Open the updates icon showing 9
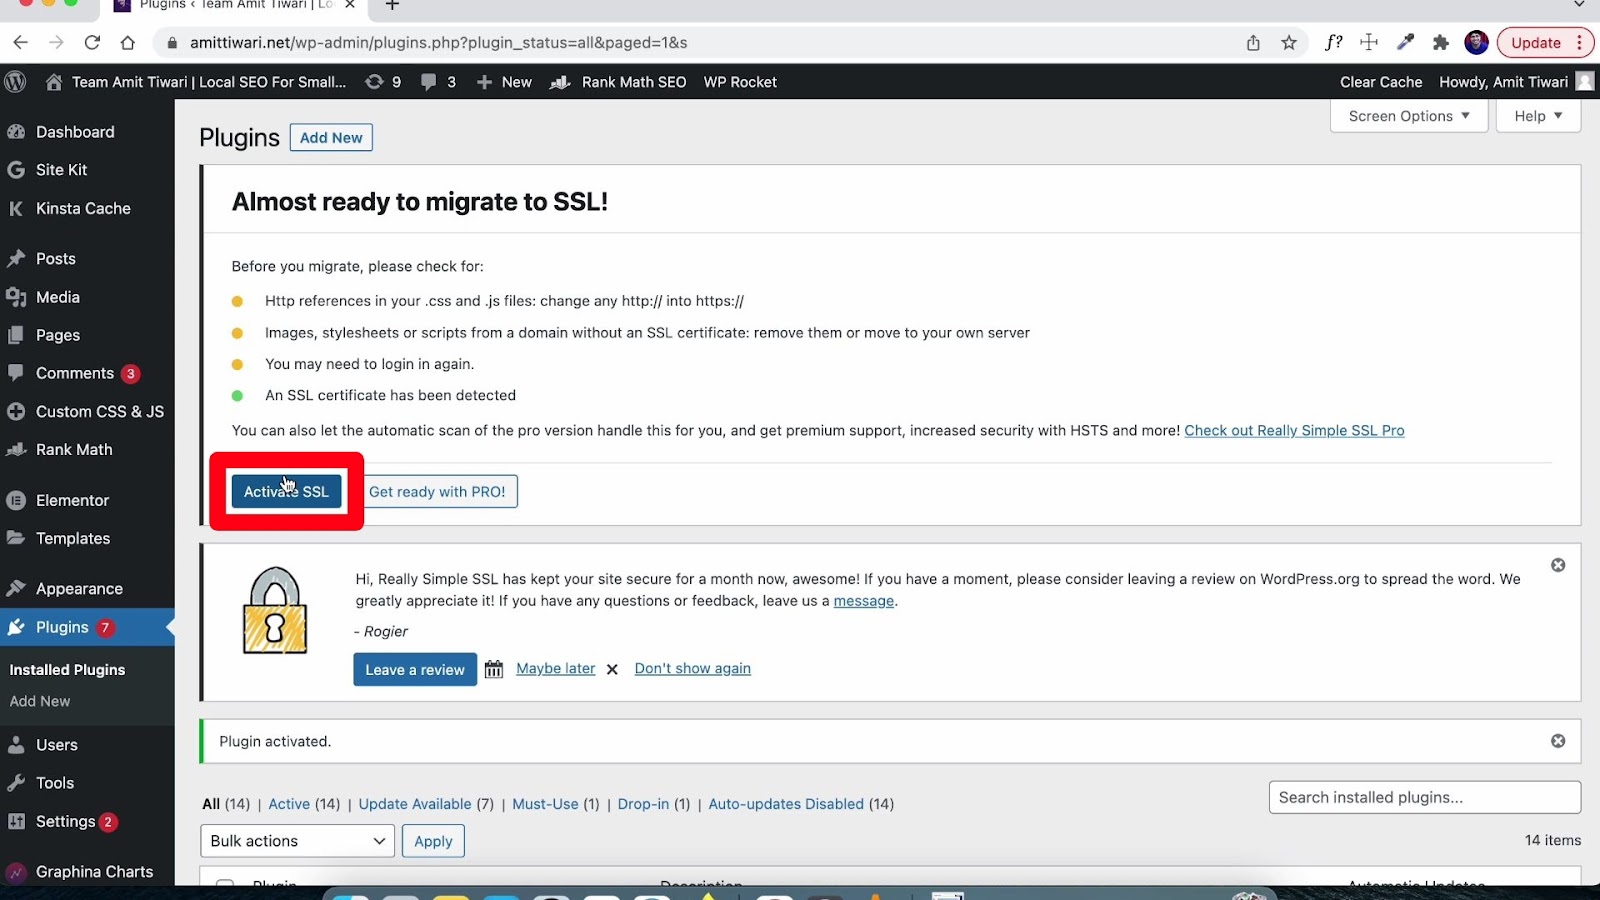This screenshot has height=900, width=1600. [x=383, y=82]
